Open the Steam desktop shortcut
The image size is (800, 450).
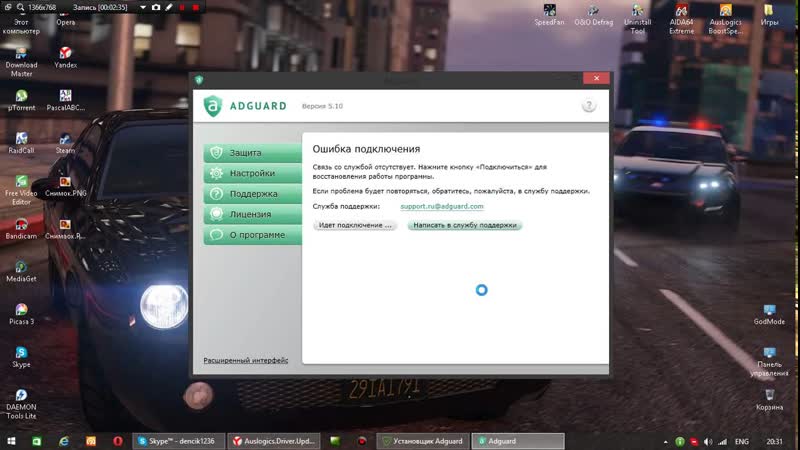tap(65, 143)
